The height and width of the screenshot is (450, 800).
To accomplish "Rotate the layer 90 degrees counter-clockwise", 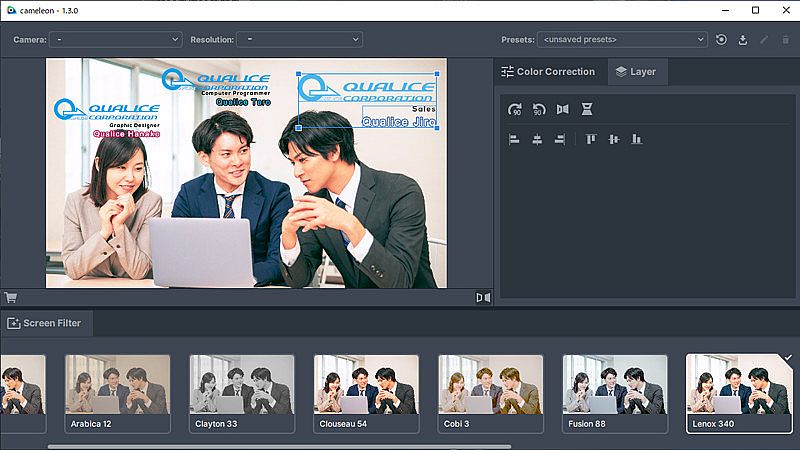I will (538, 110).
